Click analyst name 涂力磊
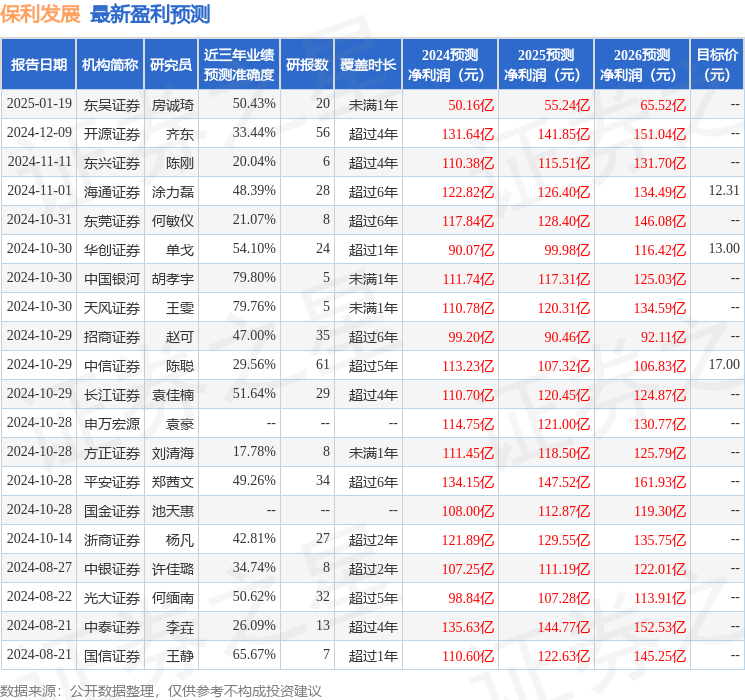Image resolution: width=745 pixels, height=700 pixels. point(172,192)
